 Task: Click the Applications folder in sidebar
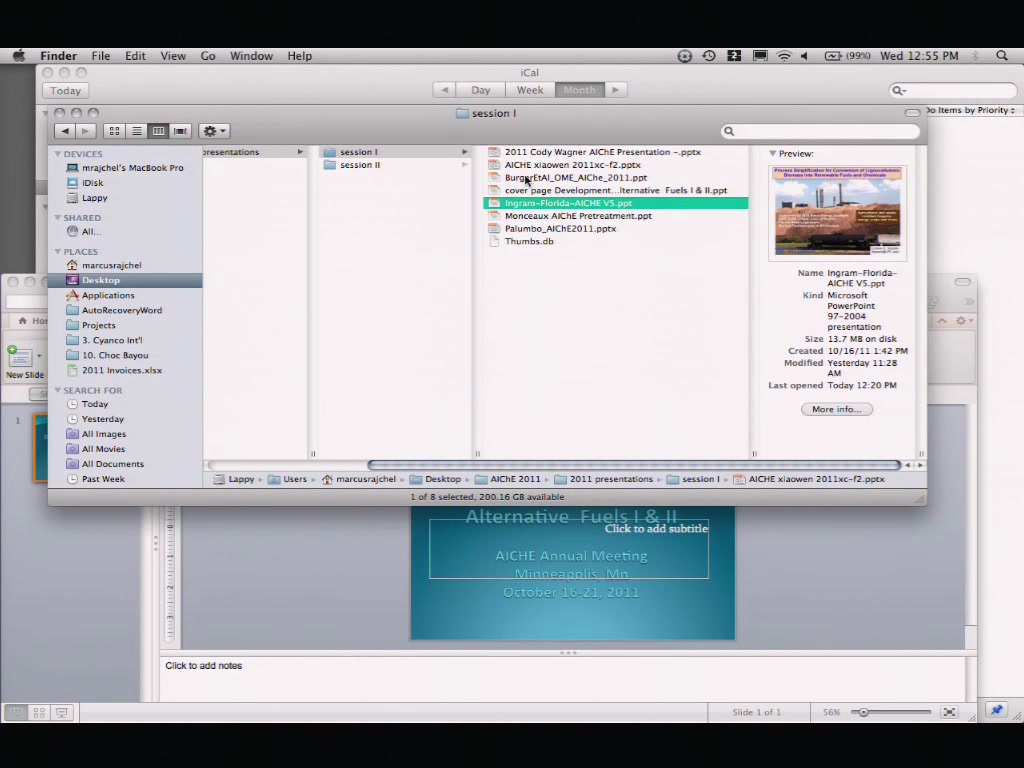[107, 295]
